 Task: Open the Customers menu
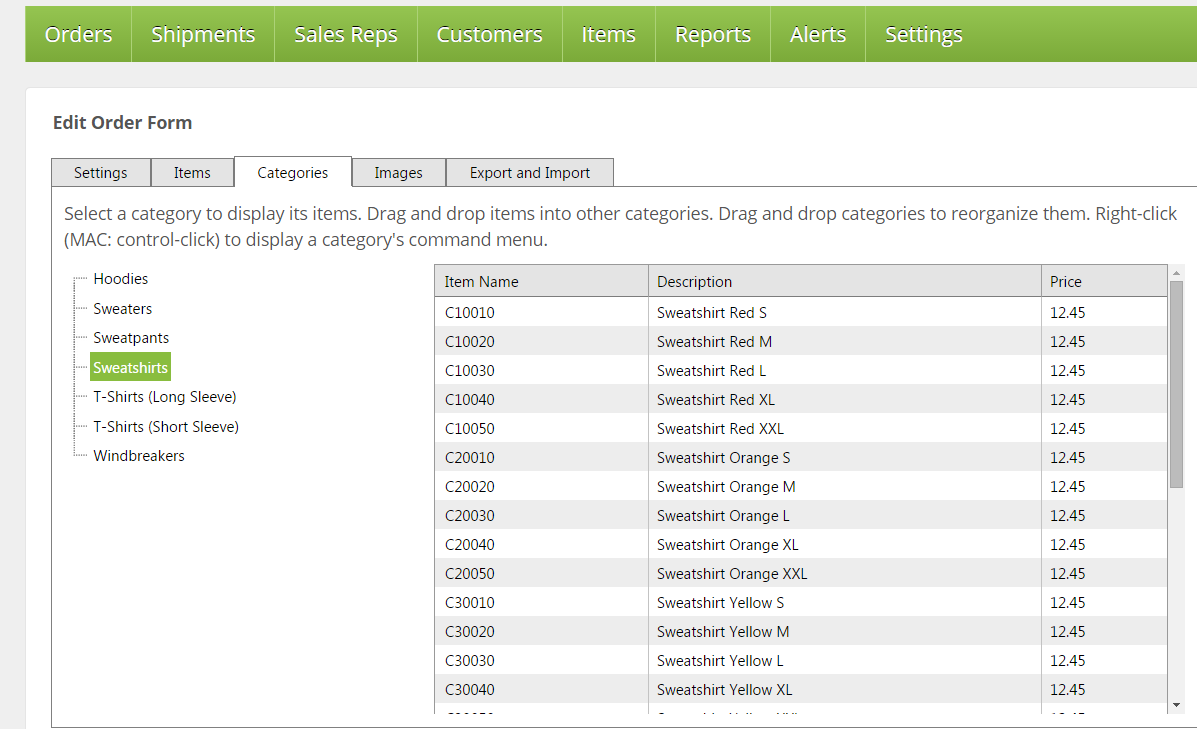click(x=489, y=35)
